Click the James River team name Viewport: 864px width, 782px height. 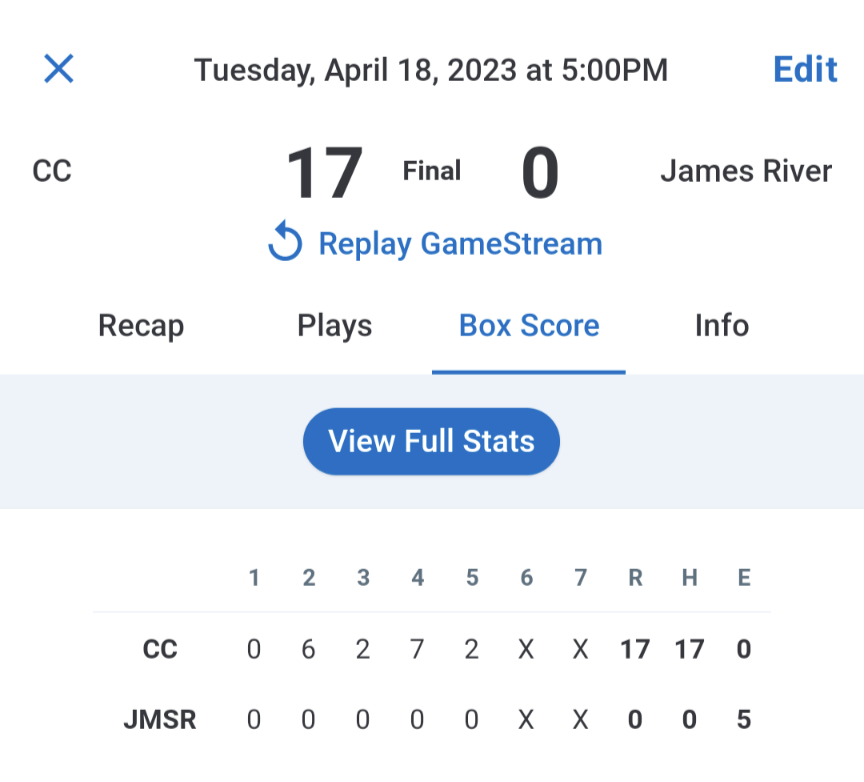746,171
